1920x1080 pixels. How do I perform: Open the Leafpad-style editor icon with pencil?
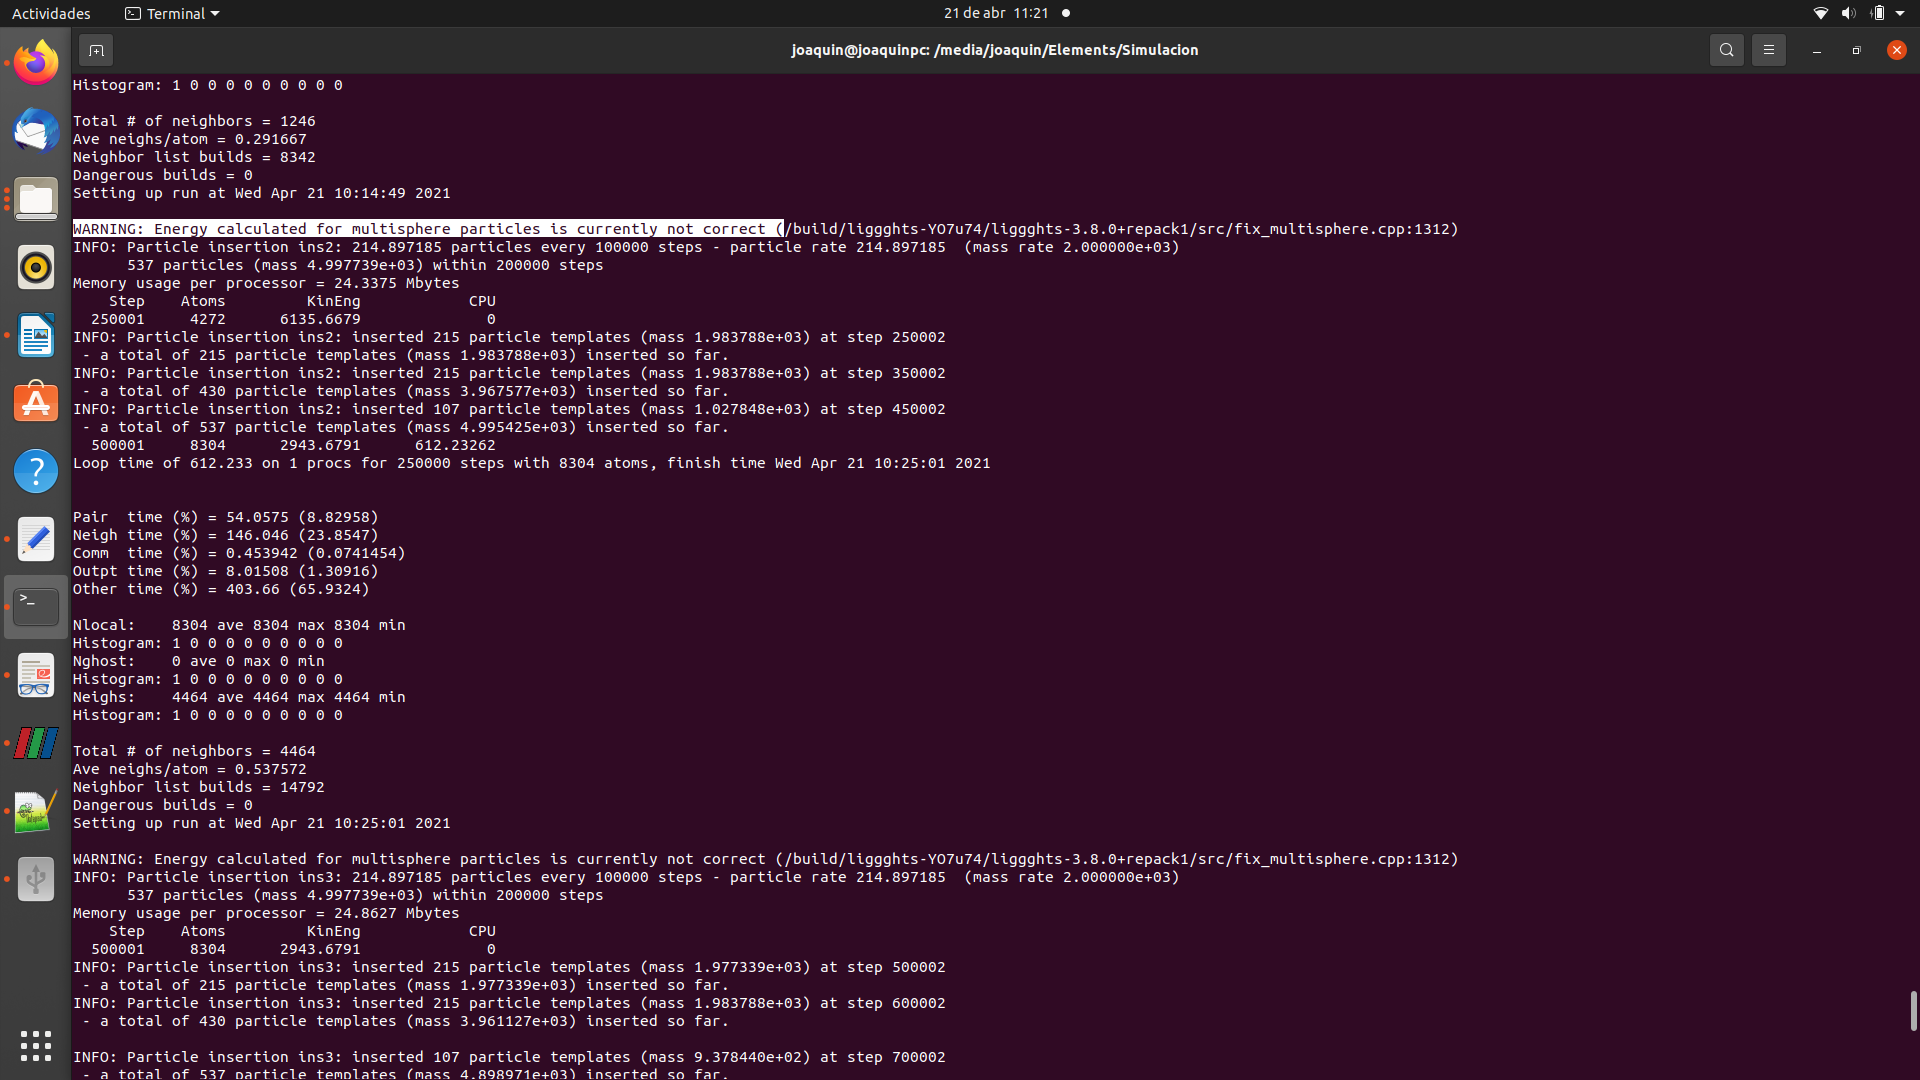point(36,811)
